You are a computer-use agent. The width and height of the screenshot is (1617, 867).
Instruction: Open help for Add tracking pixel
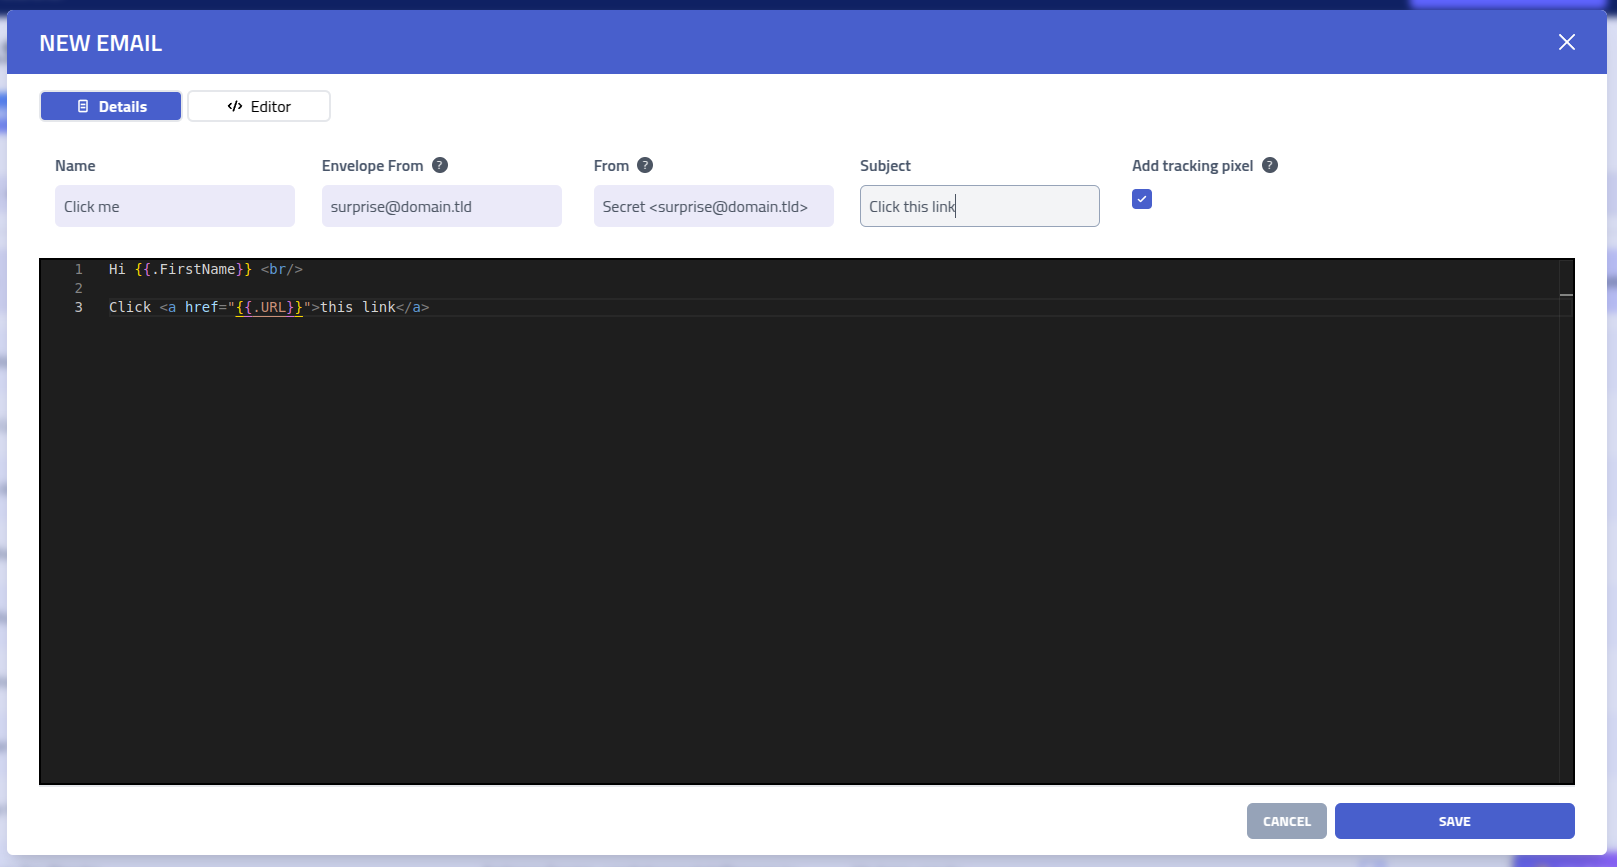[x=1270, y=166]
